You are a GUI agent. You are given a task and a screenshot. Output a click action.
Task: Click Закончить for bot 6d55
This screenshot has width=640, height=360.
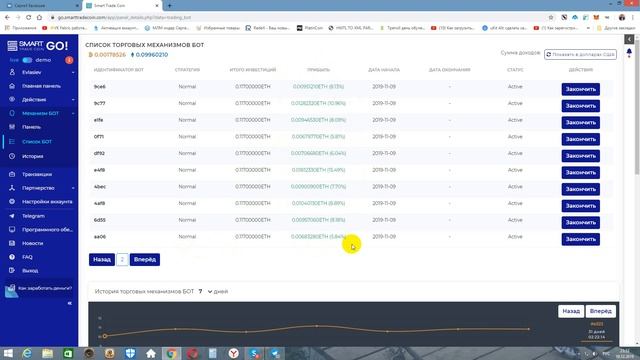[x=580, y=223]
